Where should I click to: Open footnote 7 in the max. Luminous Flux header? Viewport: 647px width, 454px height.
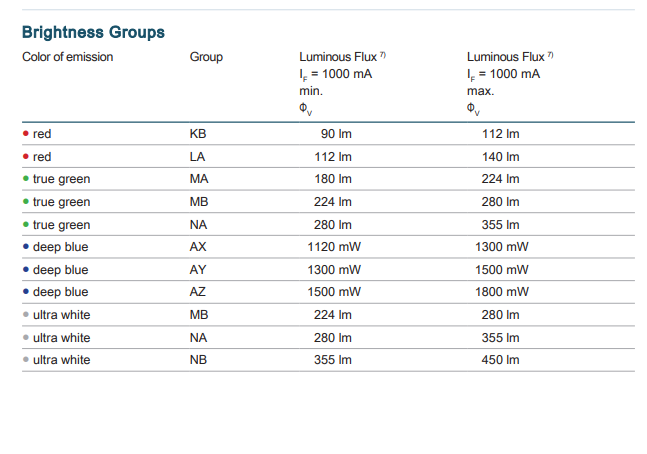pos(549,54)
